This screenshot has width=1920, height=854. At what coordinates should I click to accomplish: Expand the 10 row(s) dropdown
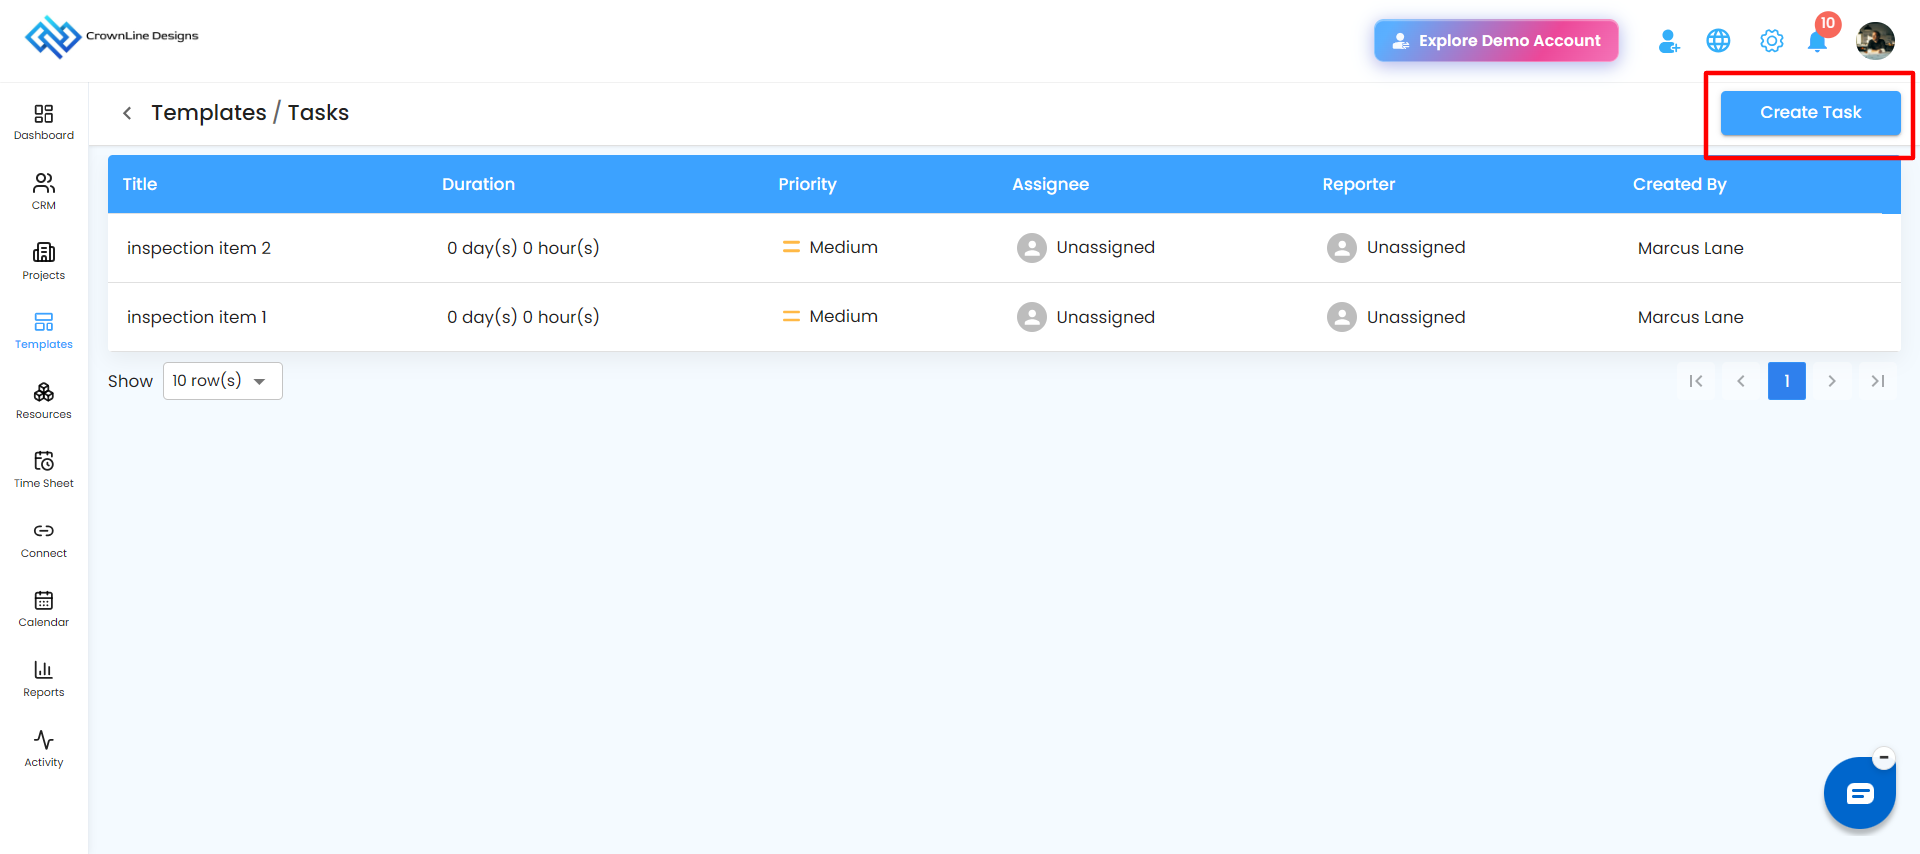tap(223, 381)
